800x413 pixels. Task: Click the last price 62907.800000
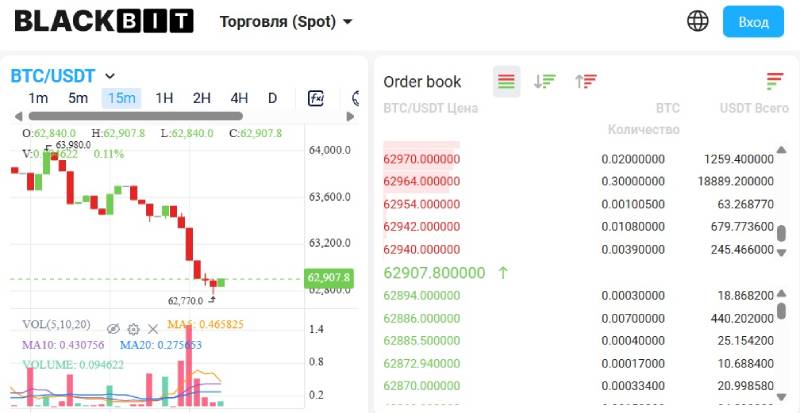434,273
